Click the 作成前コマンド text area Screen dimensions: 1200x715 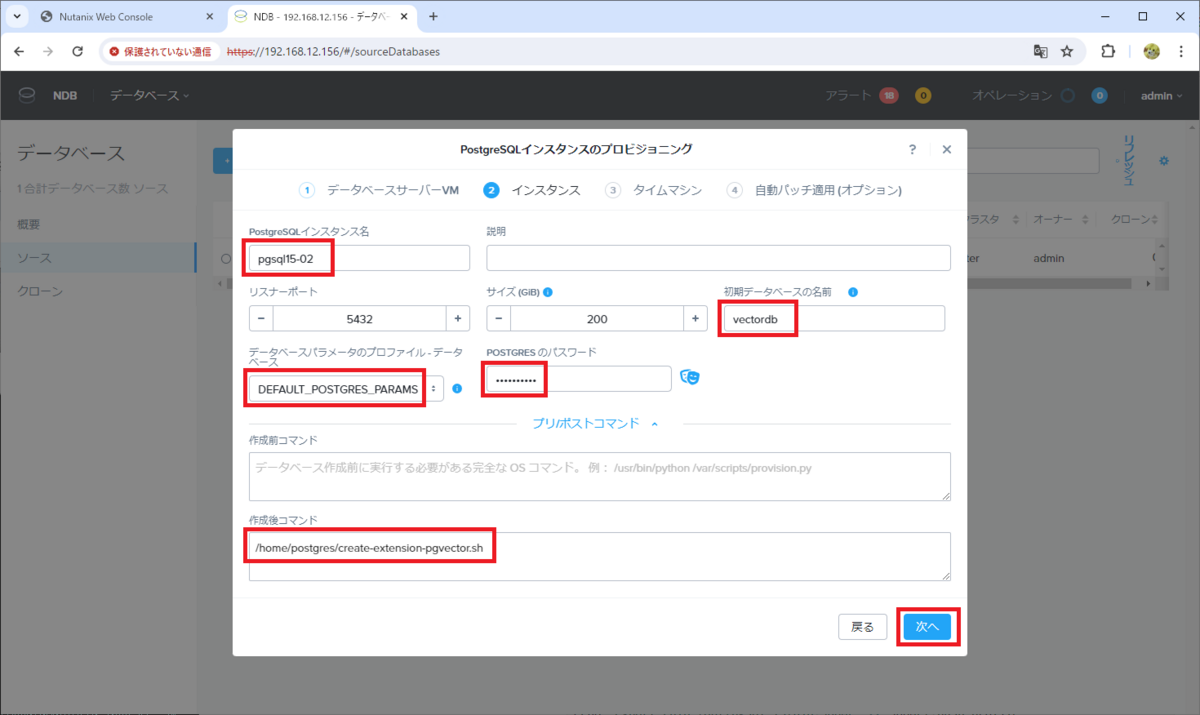(599, 476)
